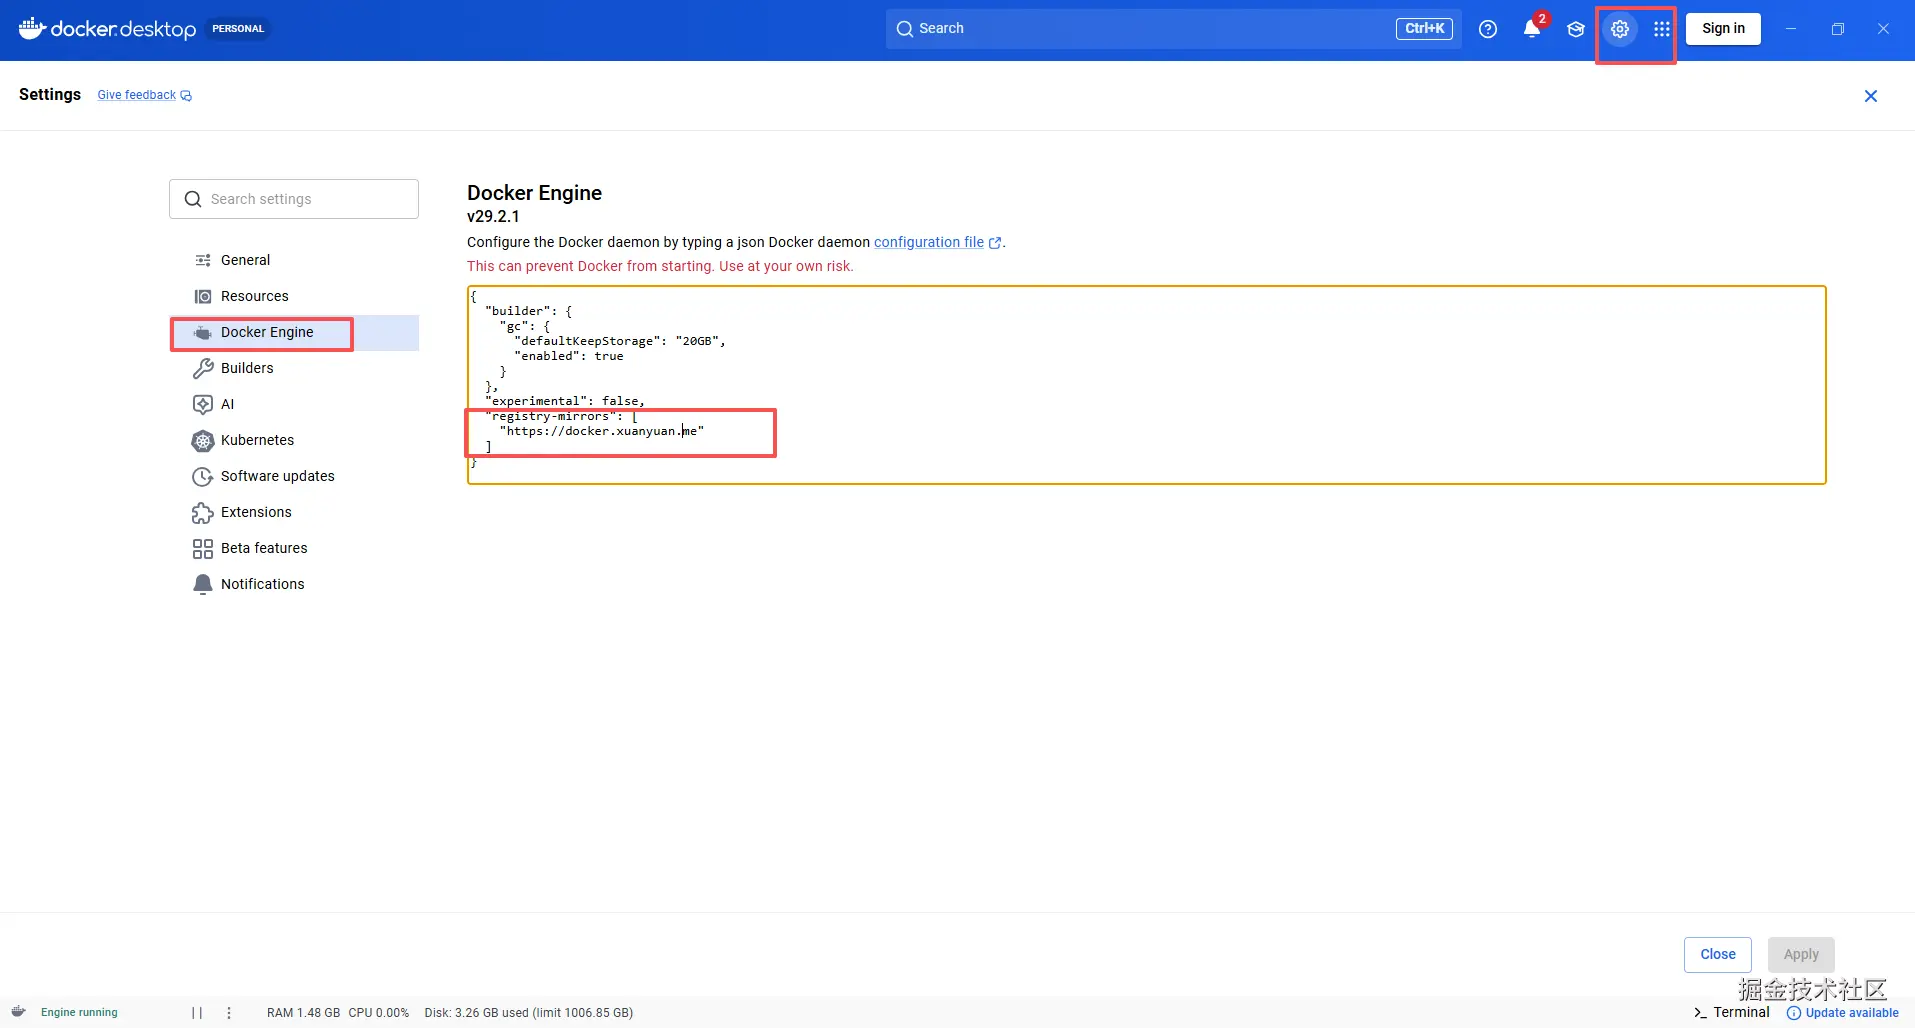Click the Docker Desktop whale logo
The image size is (1915, 1028).
coord(32,28)
